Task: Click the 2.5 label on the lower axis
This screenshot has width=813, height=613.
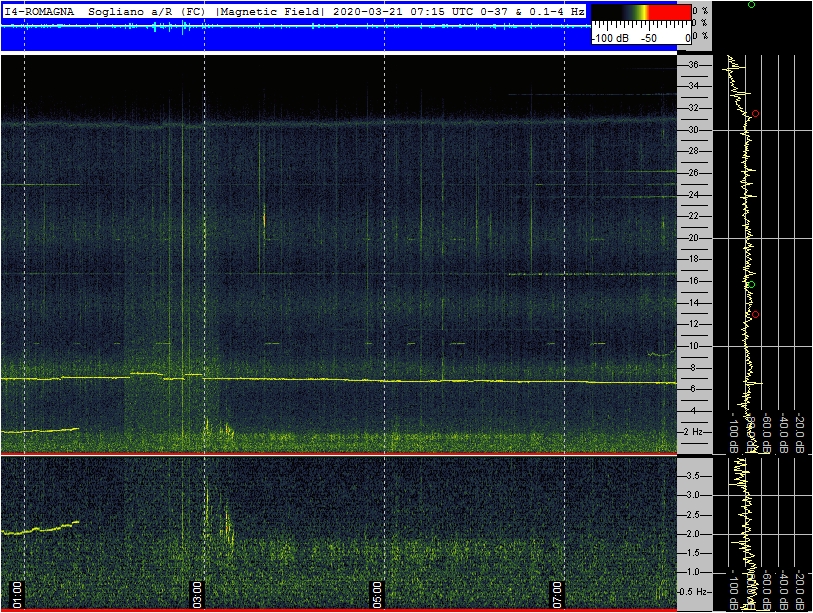Action: tap(693, 514)
